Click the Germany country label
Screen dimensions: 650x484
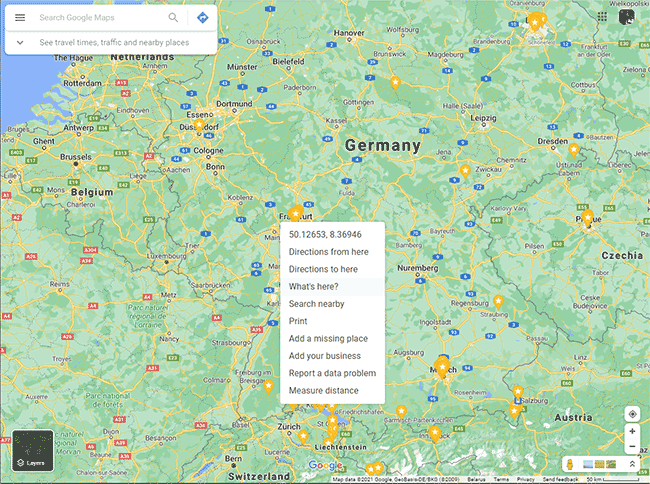click(383, 145)
